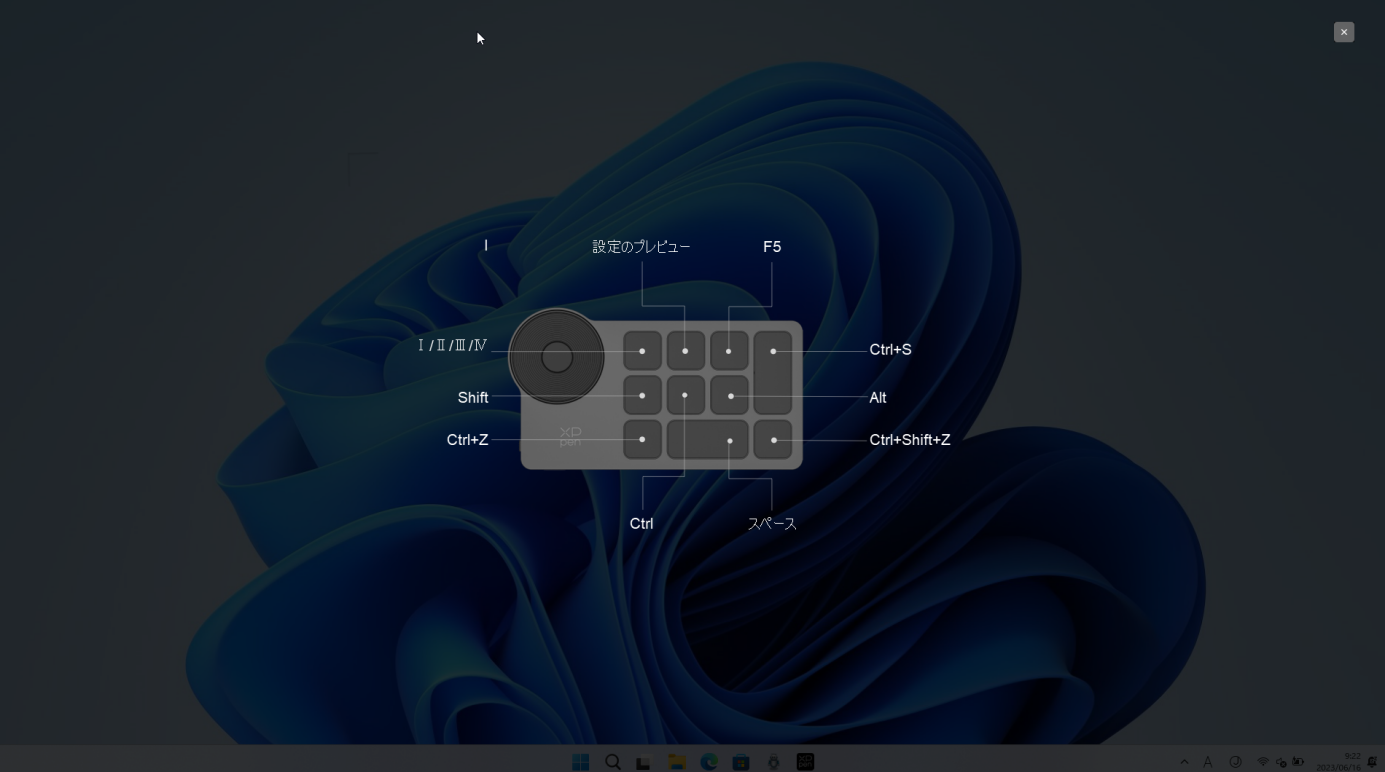Click the 'Ctrl' label below the remote
Viewport: 1385px width, 772px height.
(x=641, y=524)
